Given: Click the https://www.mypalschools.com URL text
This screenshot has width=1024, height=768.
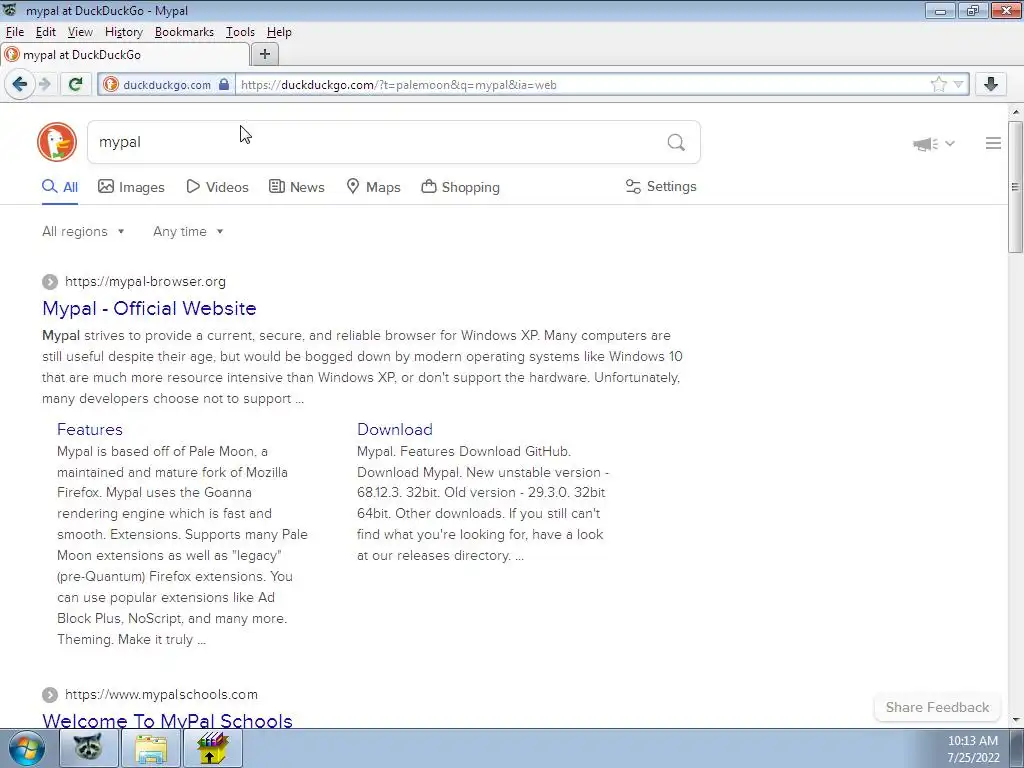Looking at the screenshot, I should (161, 694).
